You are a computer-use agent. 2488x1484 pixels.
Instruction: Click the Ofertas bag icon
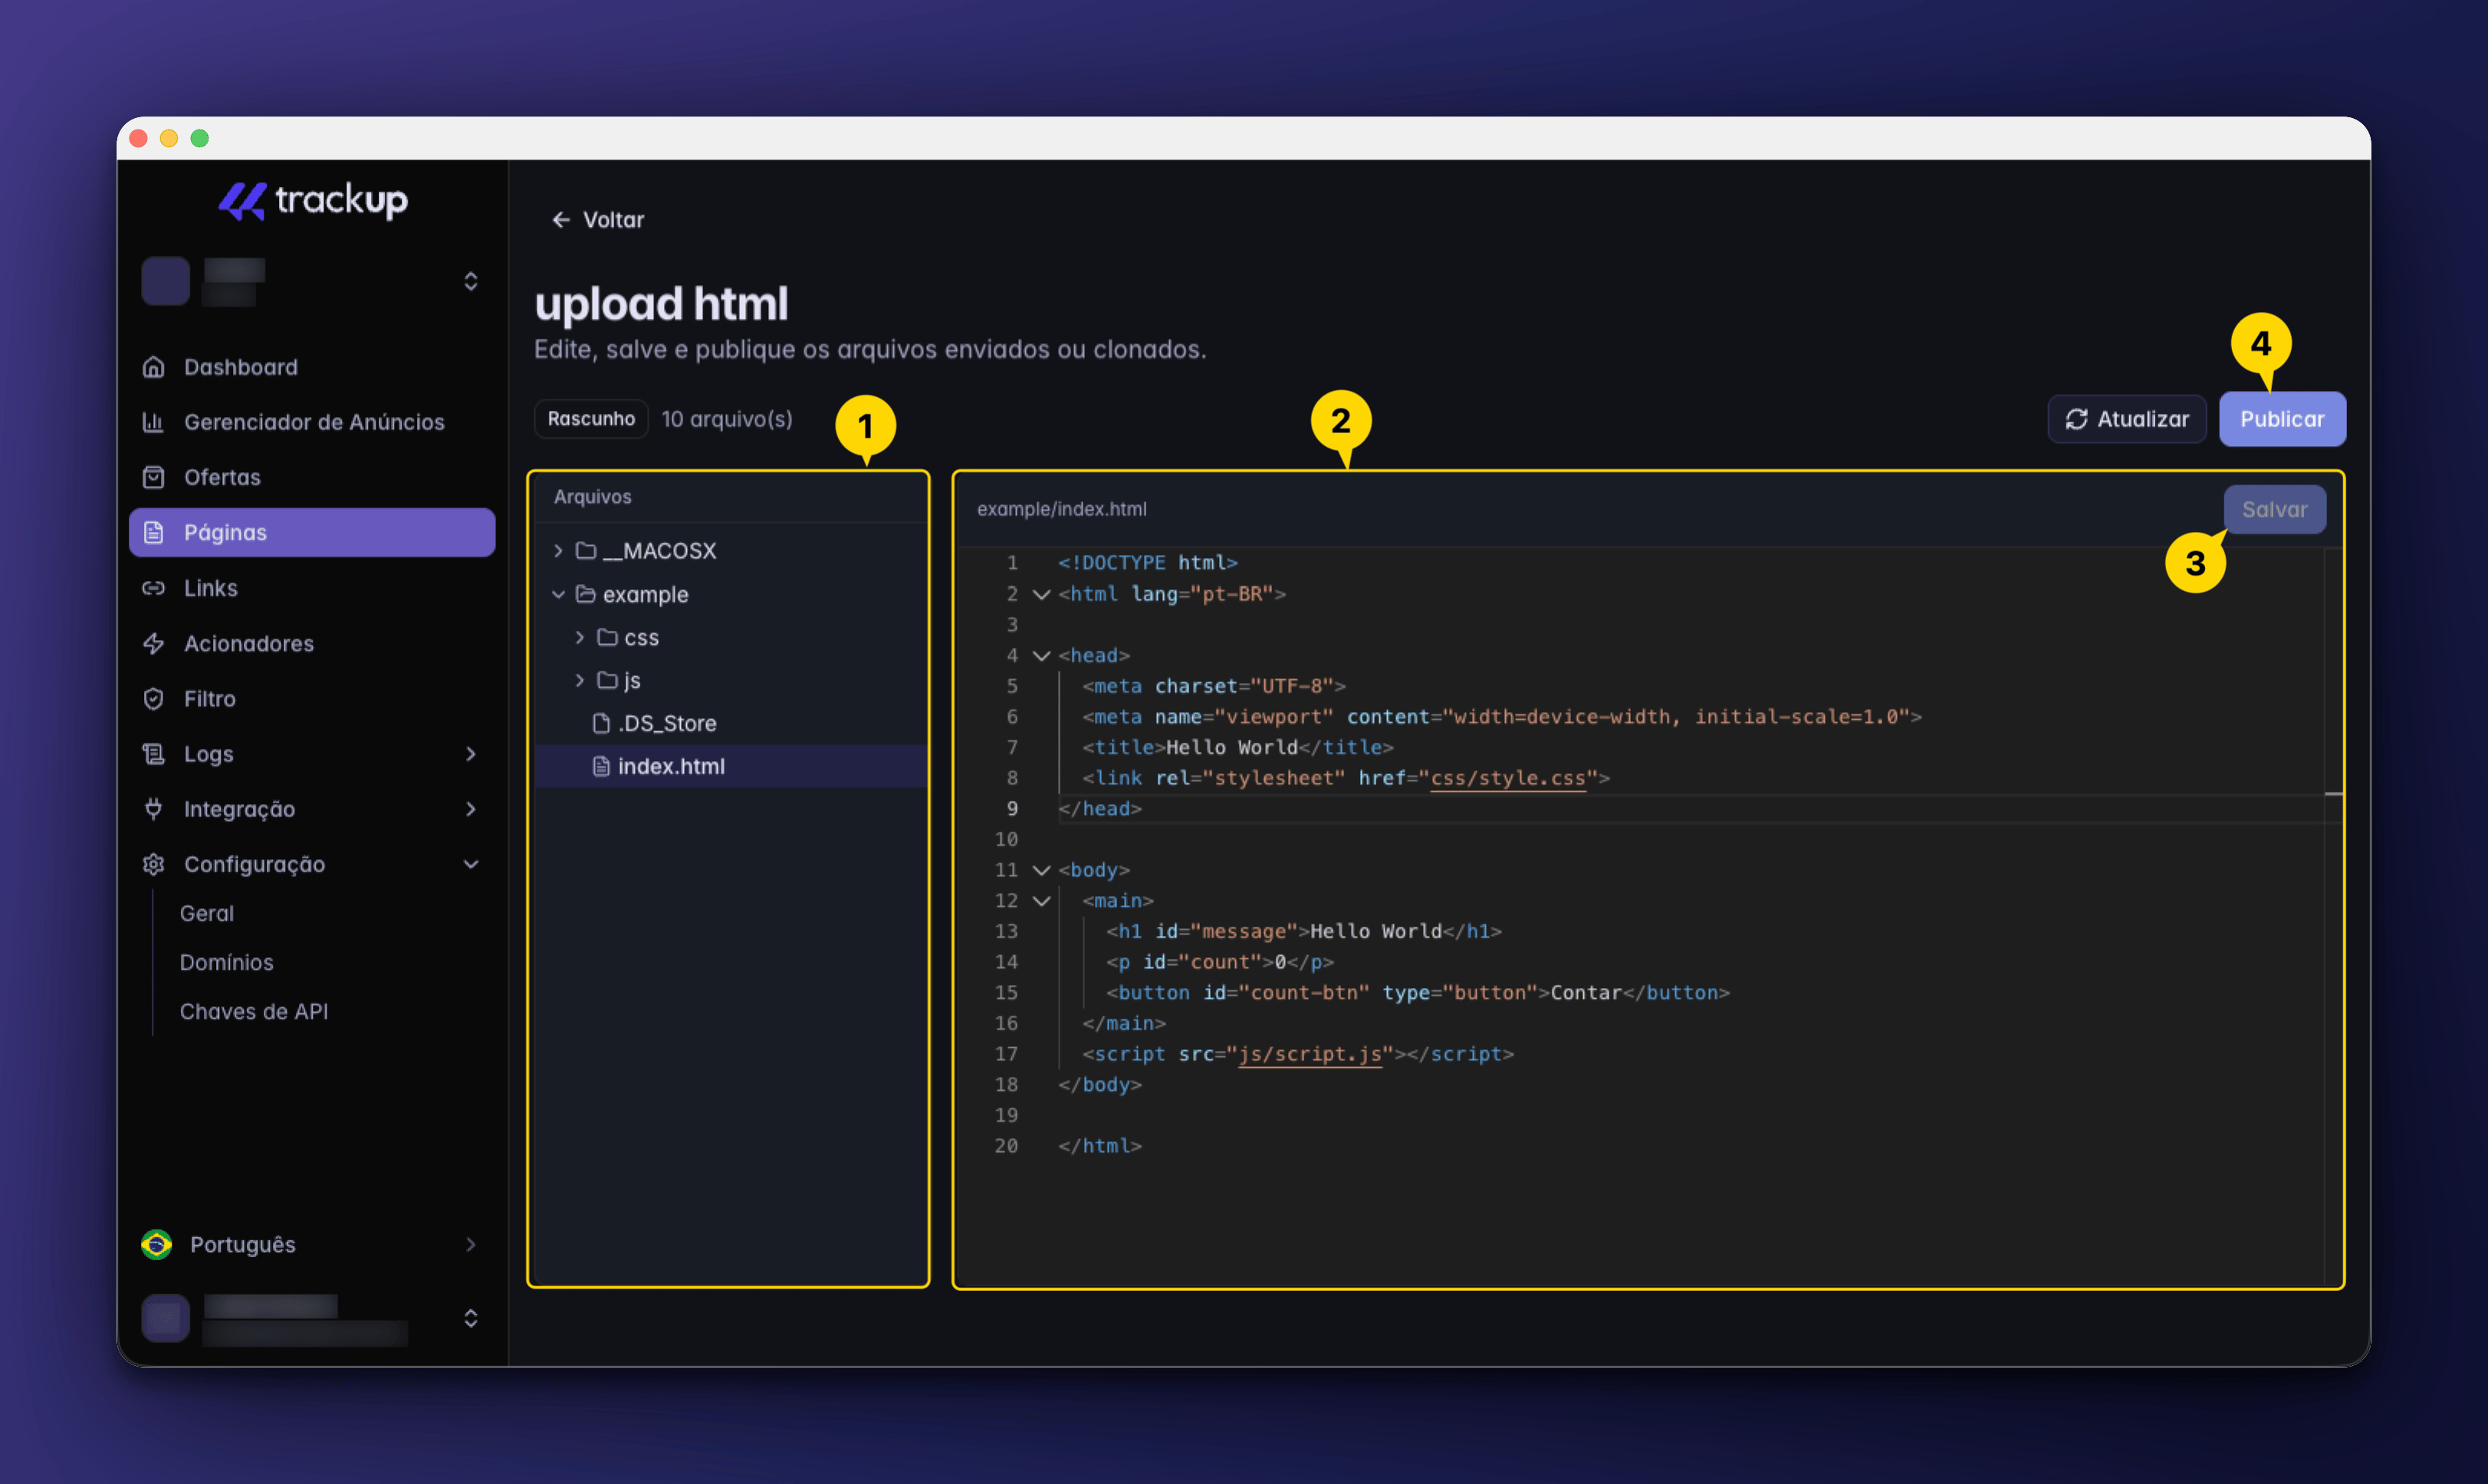153,477
